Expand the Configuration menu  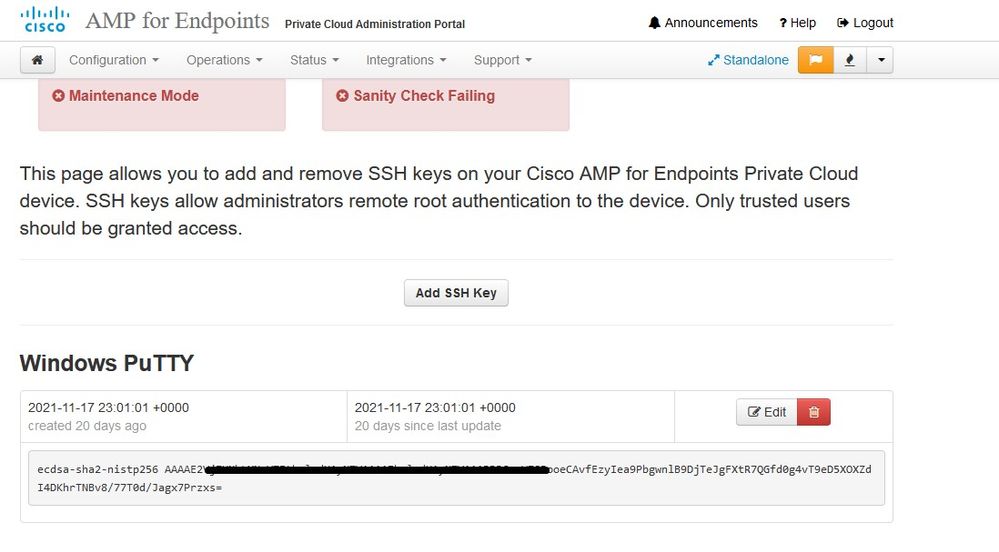(113, 60)
